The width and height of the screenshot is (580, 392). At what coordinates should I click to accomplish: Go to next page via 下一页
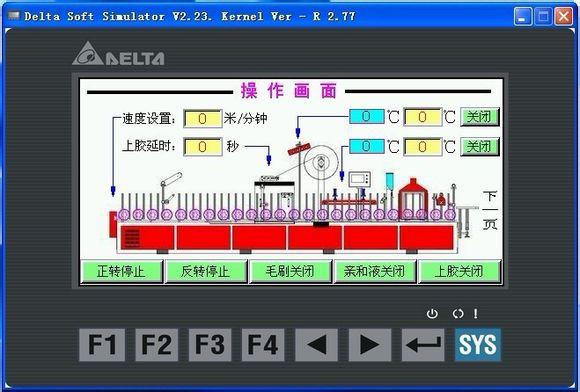pyautogui.click(x=490, y=210)
